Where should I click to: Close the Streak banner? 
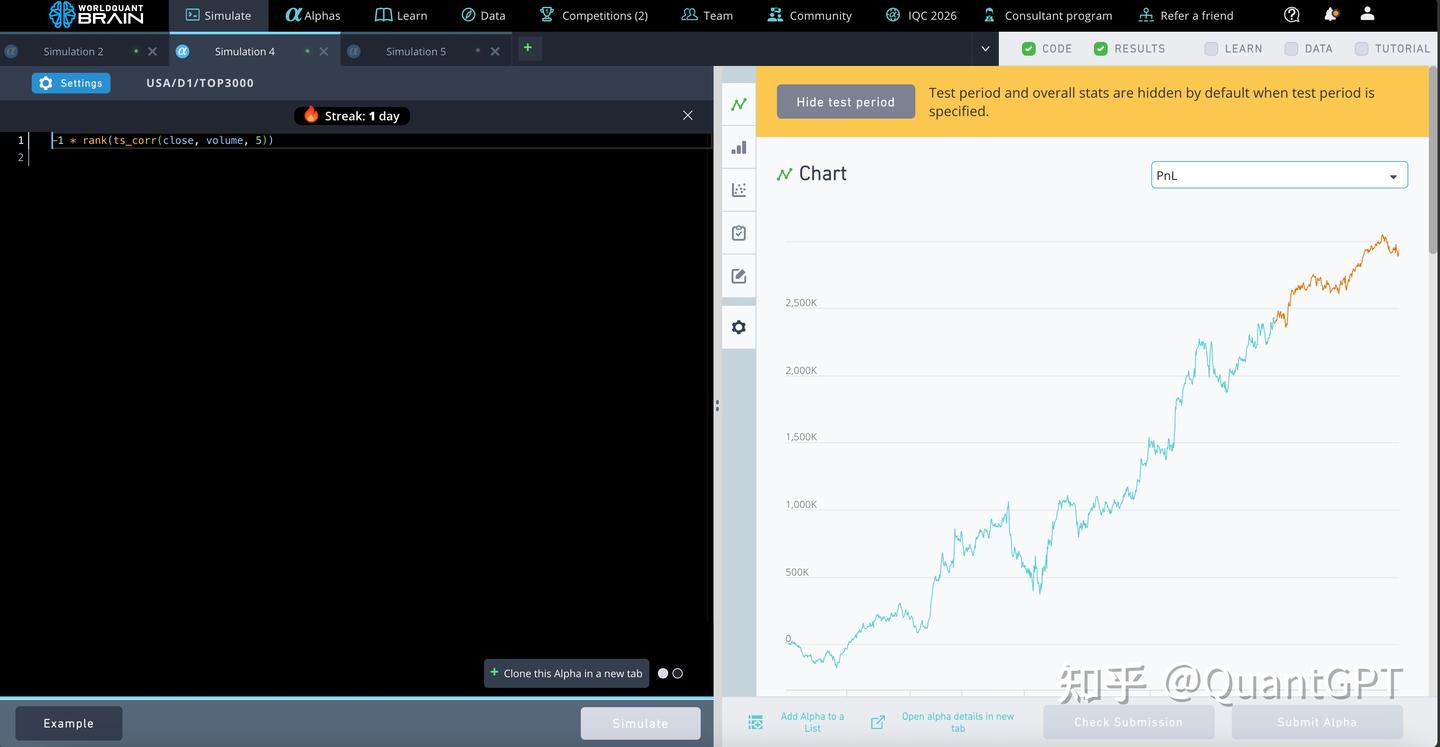(688, 116)
